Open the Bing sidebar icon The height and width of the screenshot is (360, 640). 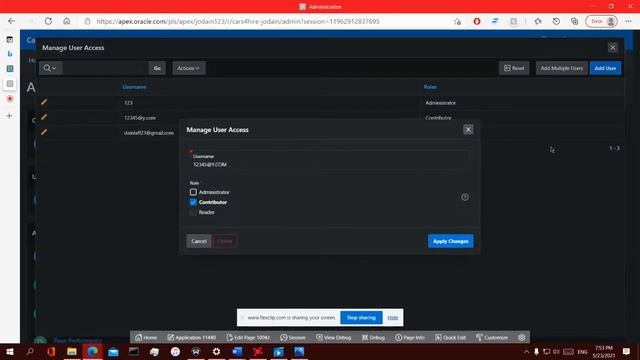10,54
